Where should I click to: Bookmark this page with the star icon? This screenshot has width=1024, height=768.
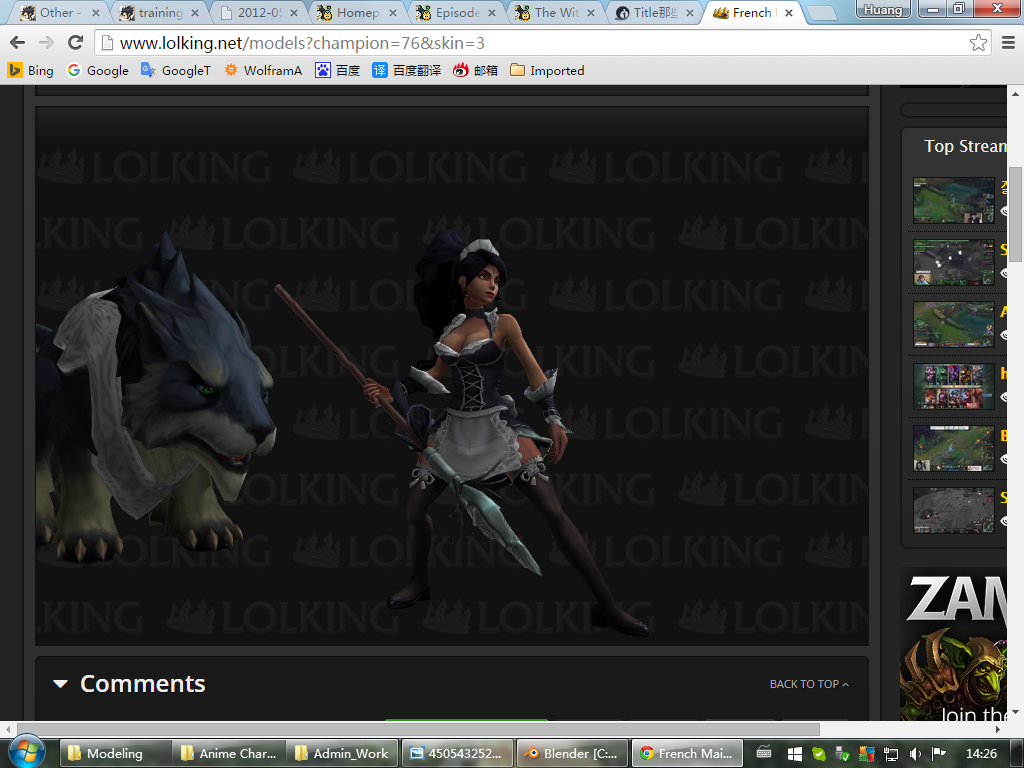click(978, 43)
